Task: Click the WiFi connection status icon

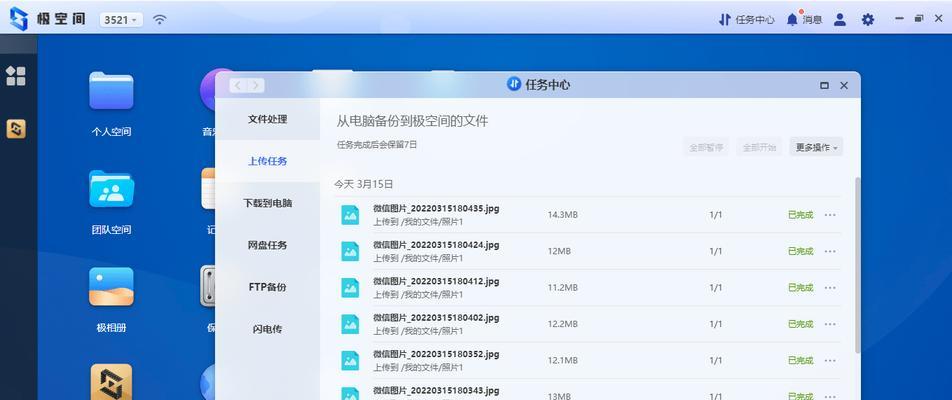Action: click(159, 19)
